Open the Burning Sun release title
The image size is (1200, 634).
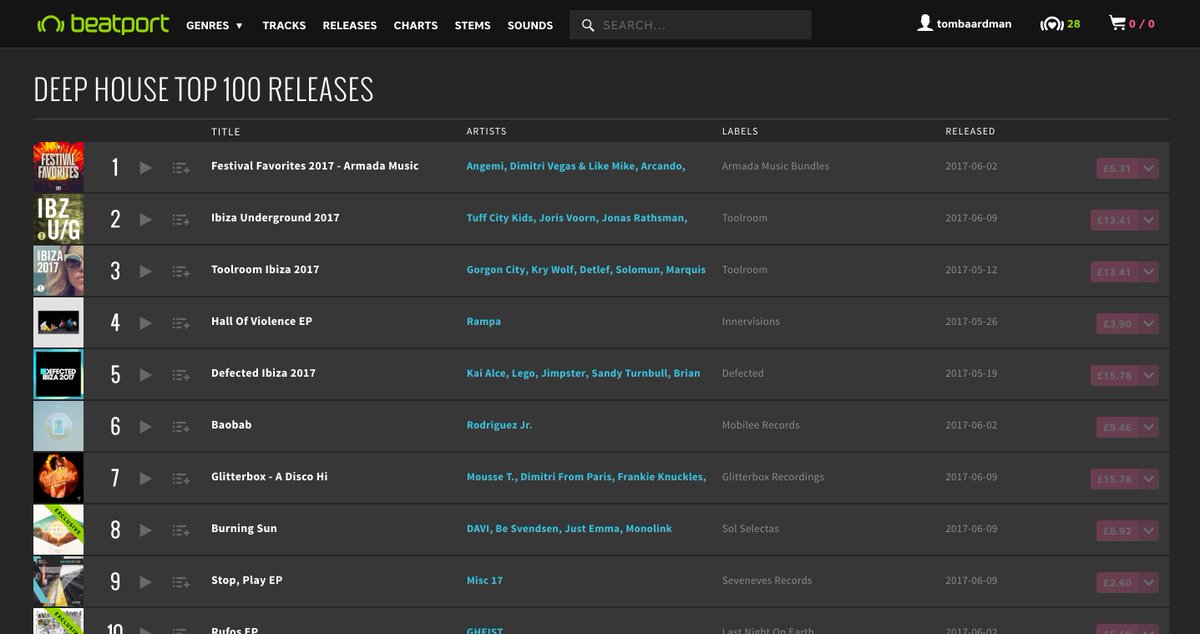pyautogui.click(x=244, y=529)
